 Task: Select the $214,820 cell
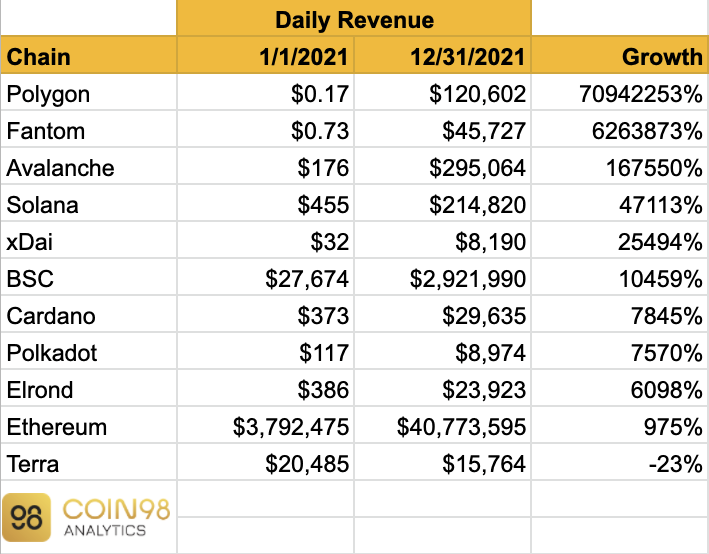click(x=443, y=204)
